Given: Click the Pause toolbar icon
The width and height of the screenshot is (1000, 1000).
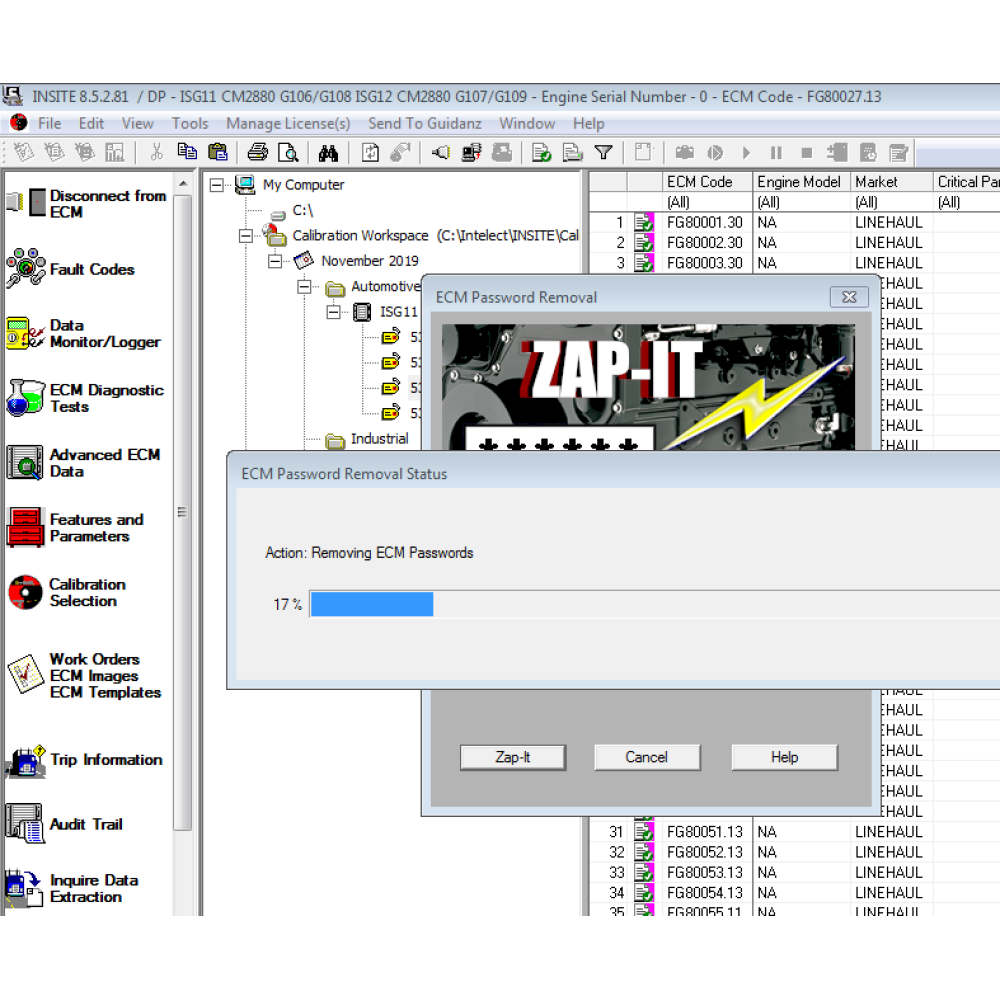Looking at the screenshot, I should (776, 152).
